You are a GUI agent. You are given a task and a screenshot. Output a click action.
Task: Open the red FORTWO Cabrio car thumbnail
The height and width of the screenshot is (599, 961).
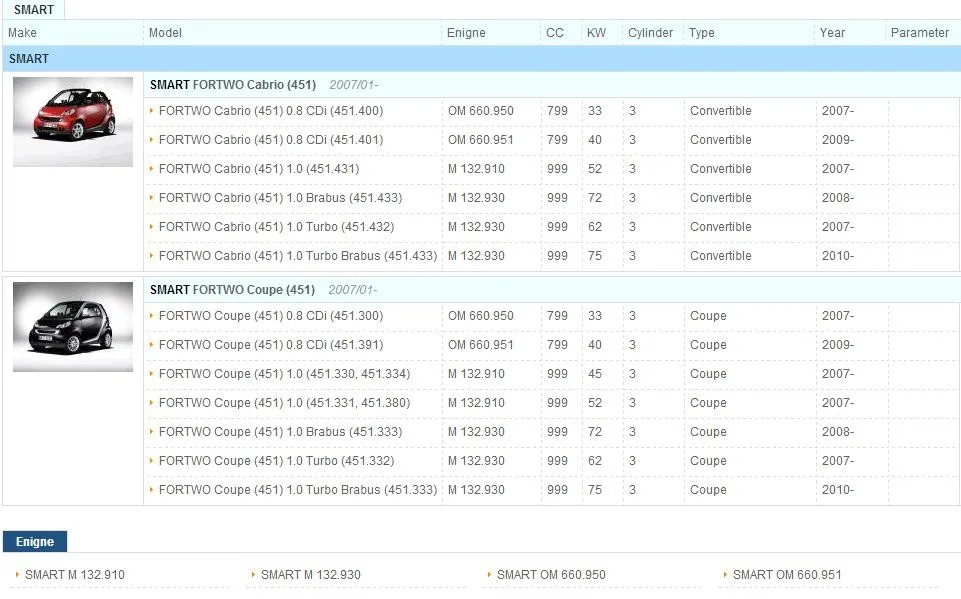(x=73, y=121)
